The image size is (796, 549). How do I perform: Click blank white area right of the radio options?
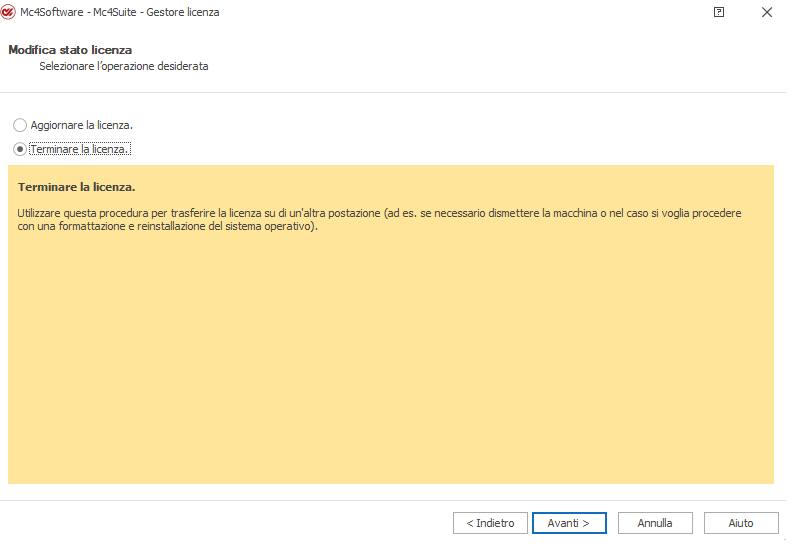(x=450, y=137)
